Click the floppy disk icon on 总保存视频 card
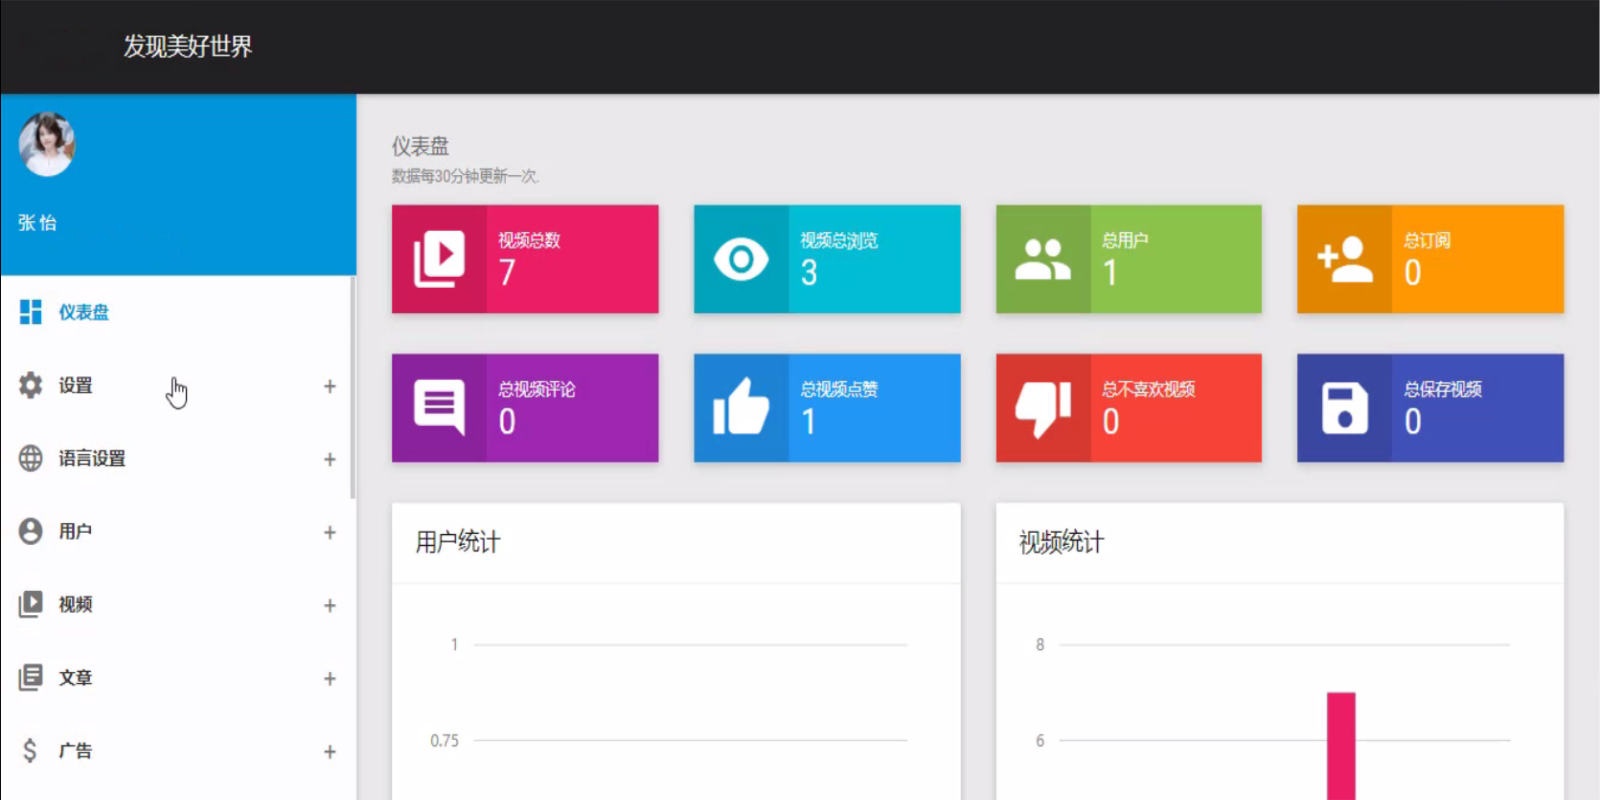 (1345, 408)
